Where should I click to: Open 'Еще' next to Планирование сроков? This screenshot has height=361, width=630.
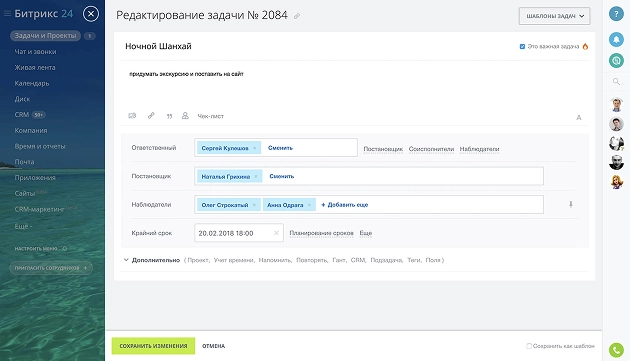[x=366, y=233]
